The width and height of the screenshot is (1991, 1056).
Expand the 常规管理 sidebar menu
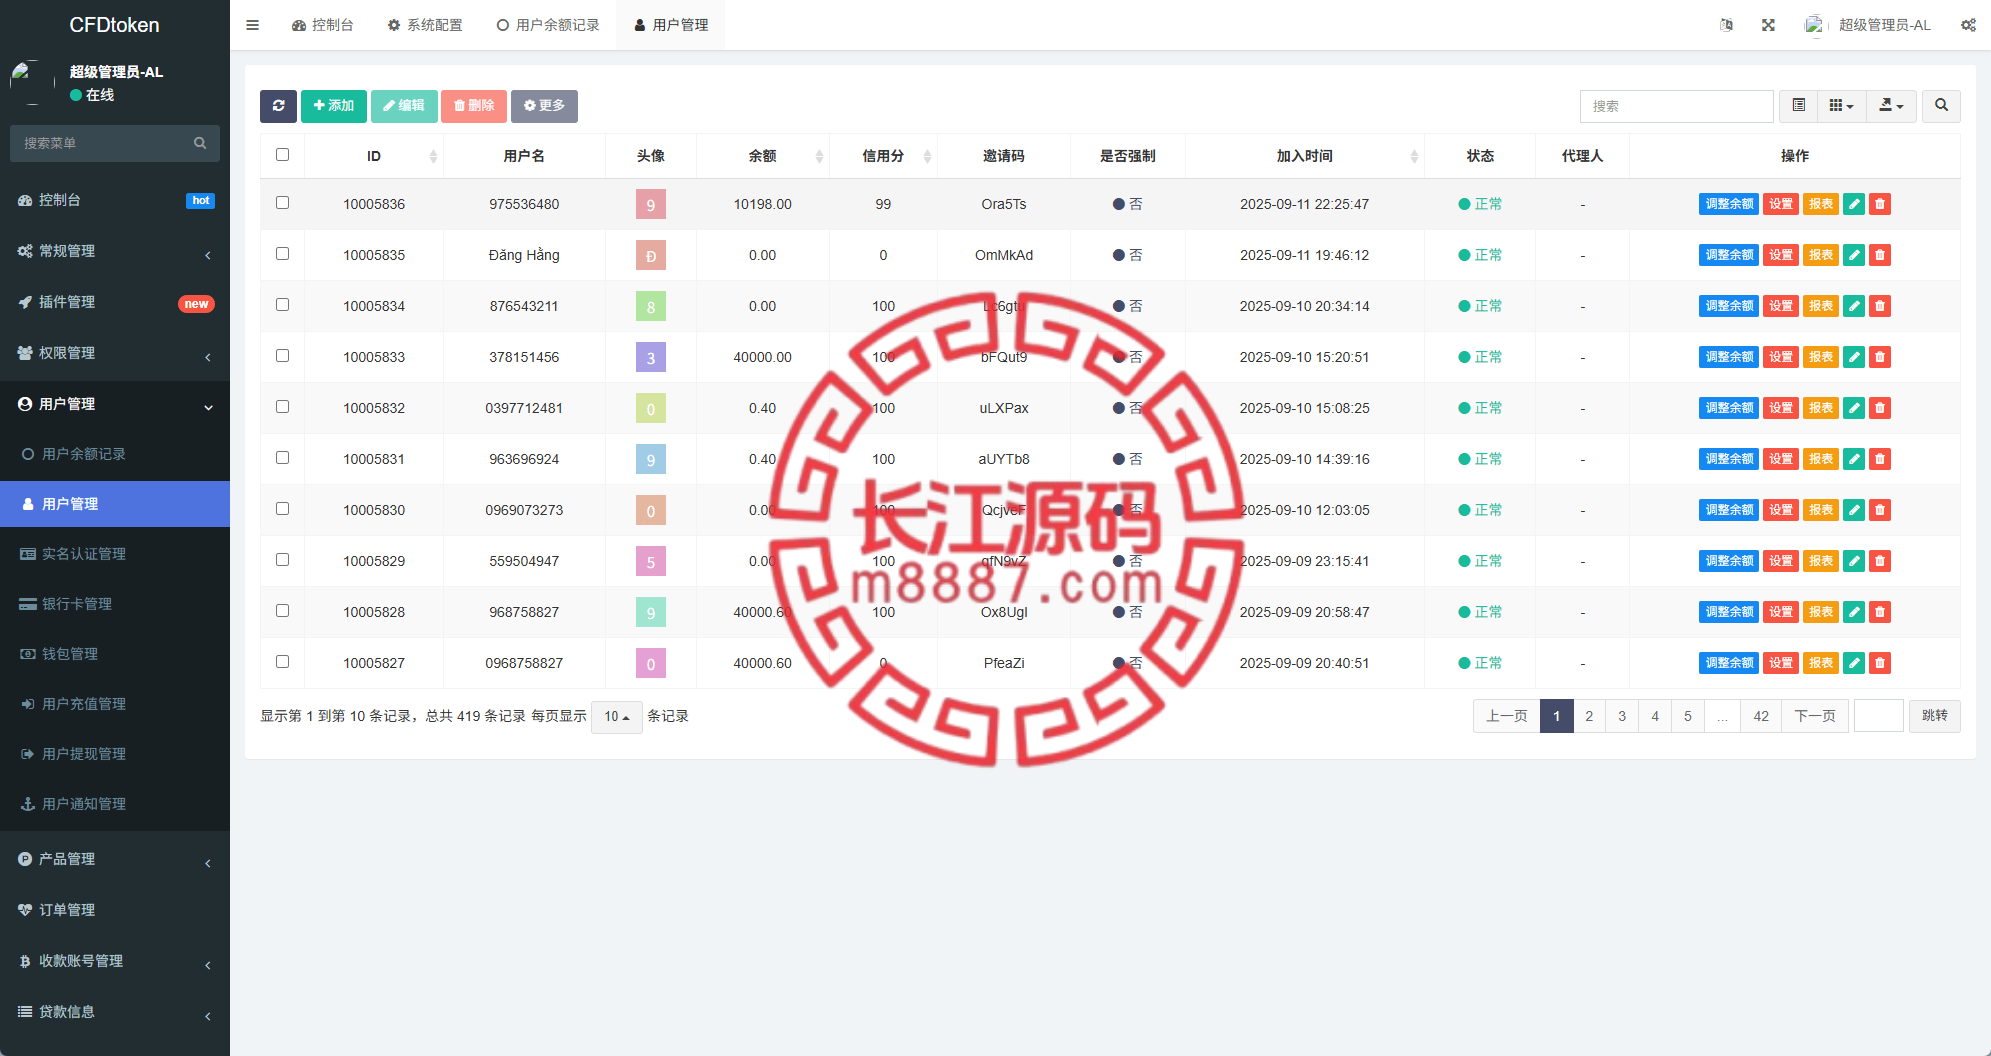coord(115,251)
